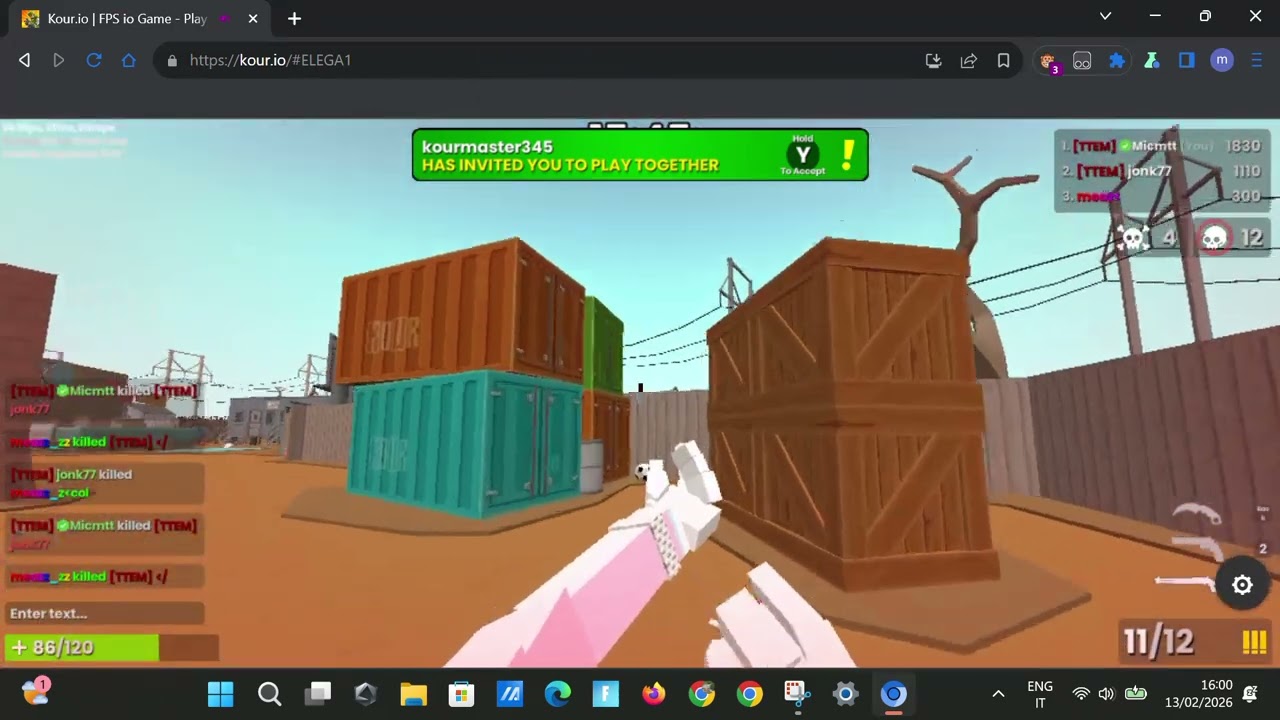Open Microsoft Edge from the taskbar

(x=557, y=694)
